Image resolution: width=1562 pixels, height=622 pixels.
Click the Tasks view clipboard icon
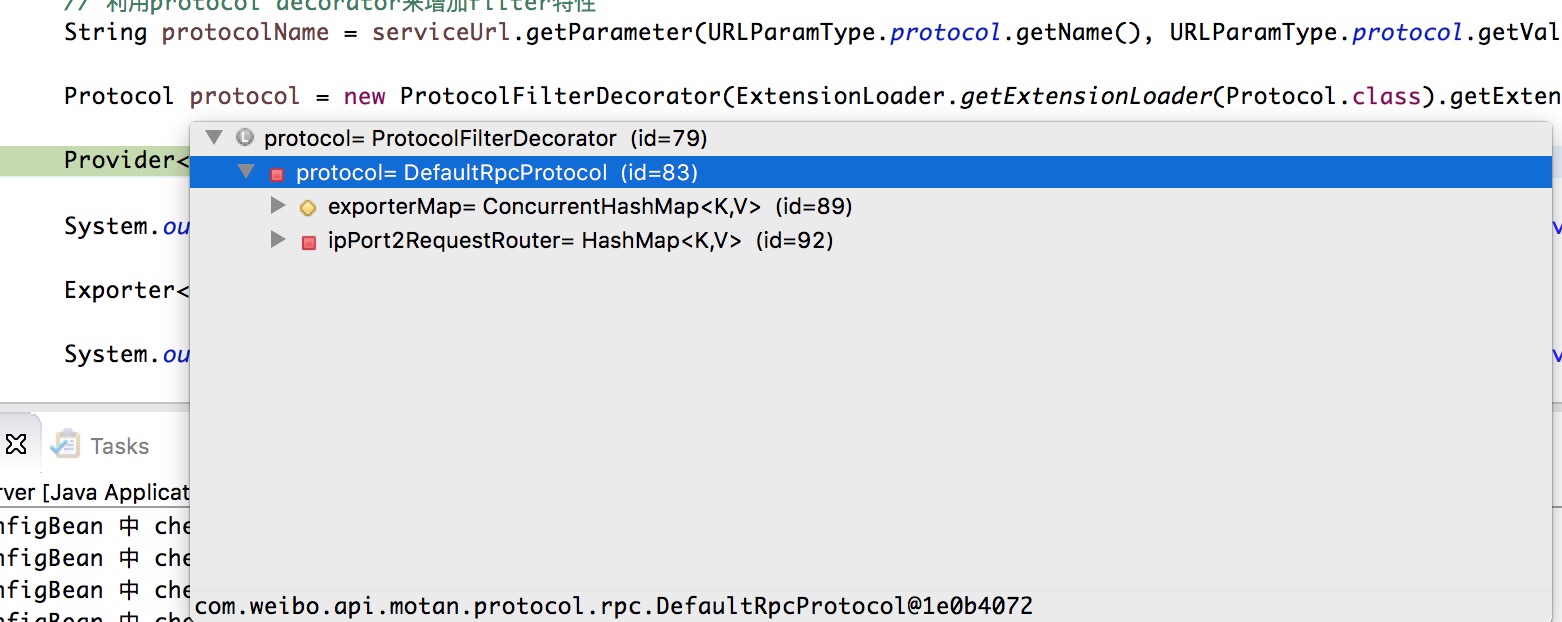[65, 444]
